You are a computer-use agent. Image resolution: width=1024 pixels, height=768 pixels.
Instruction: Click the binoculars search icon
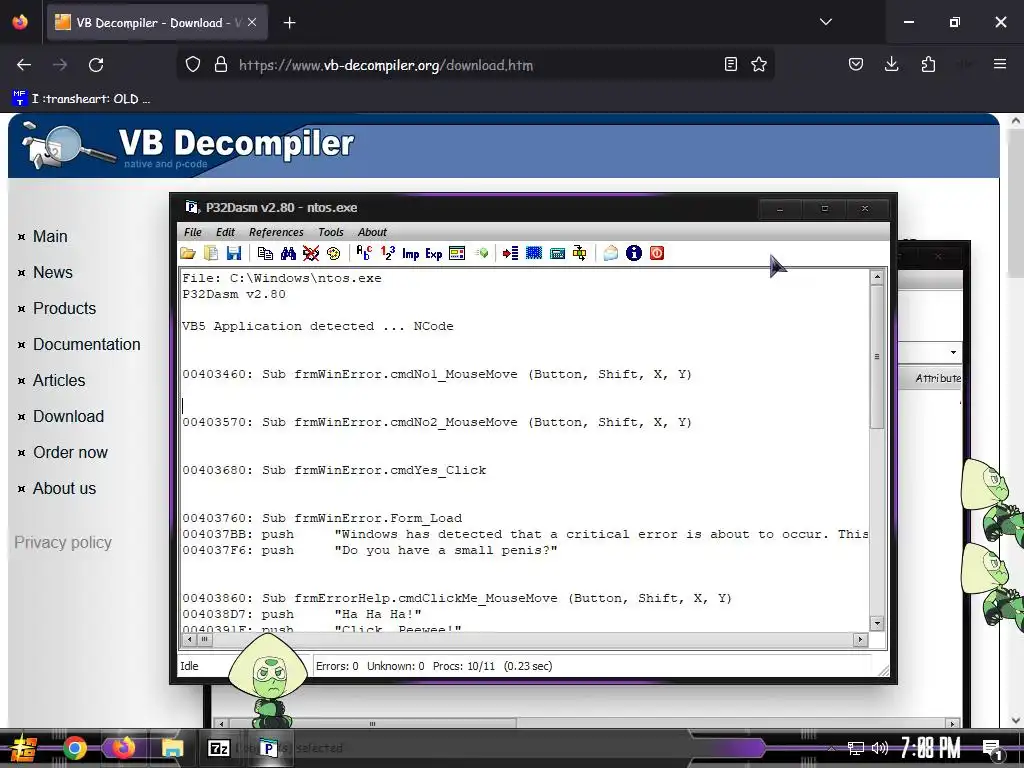pyautogui.click(x=288, y=253)
